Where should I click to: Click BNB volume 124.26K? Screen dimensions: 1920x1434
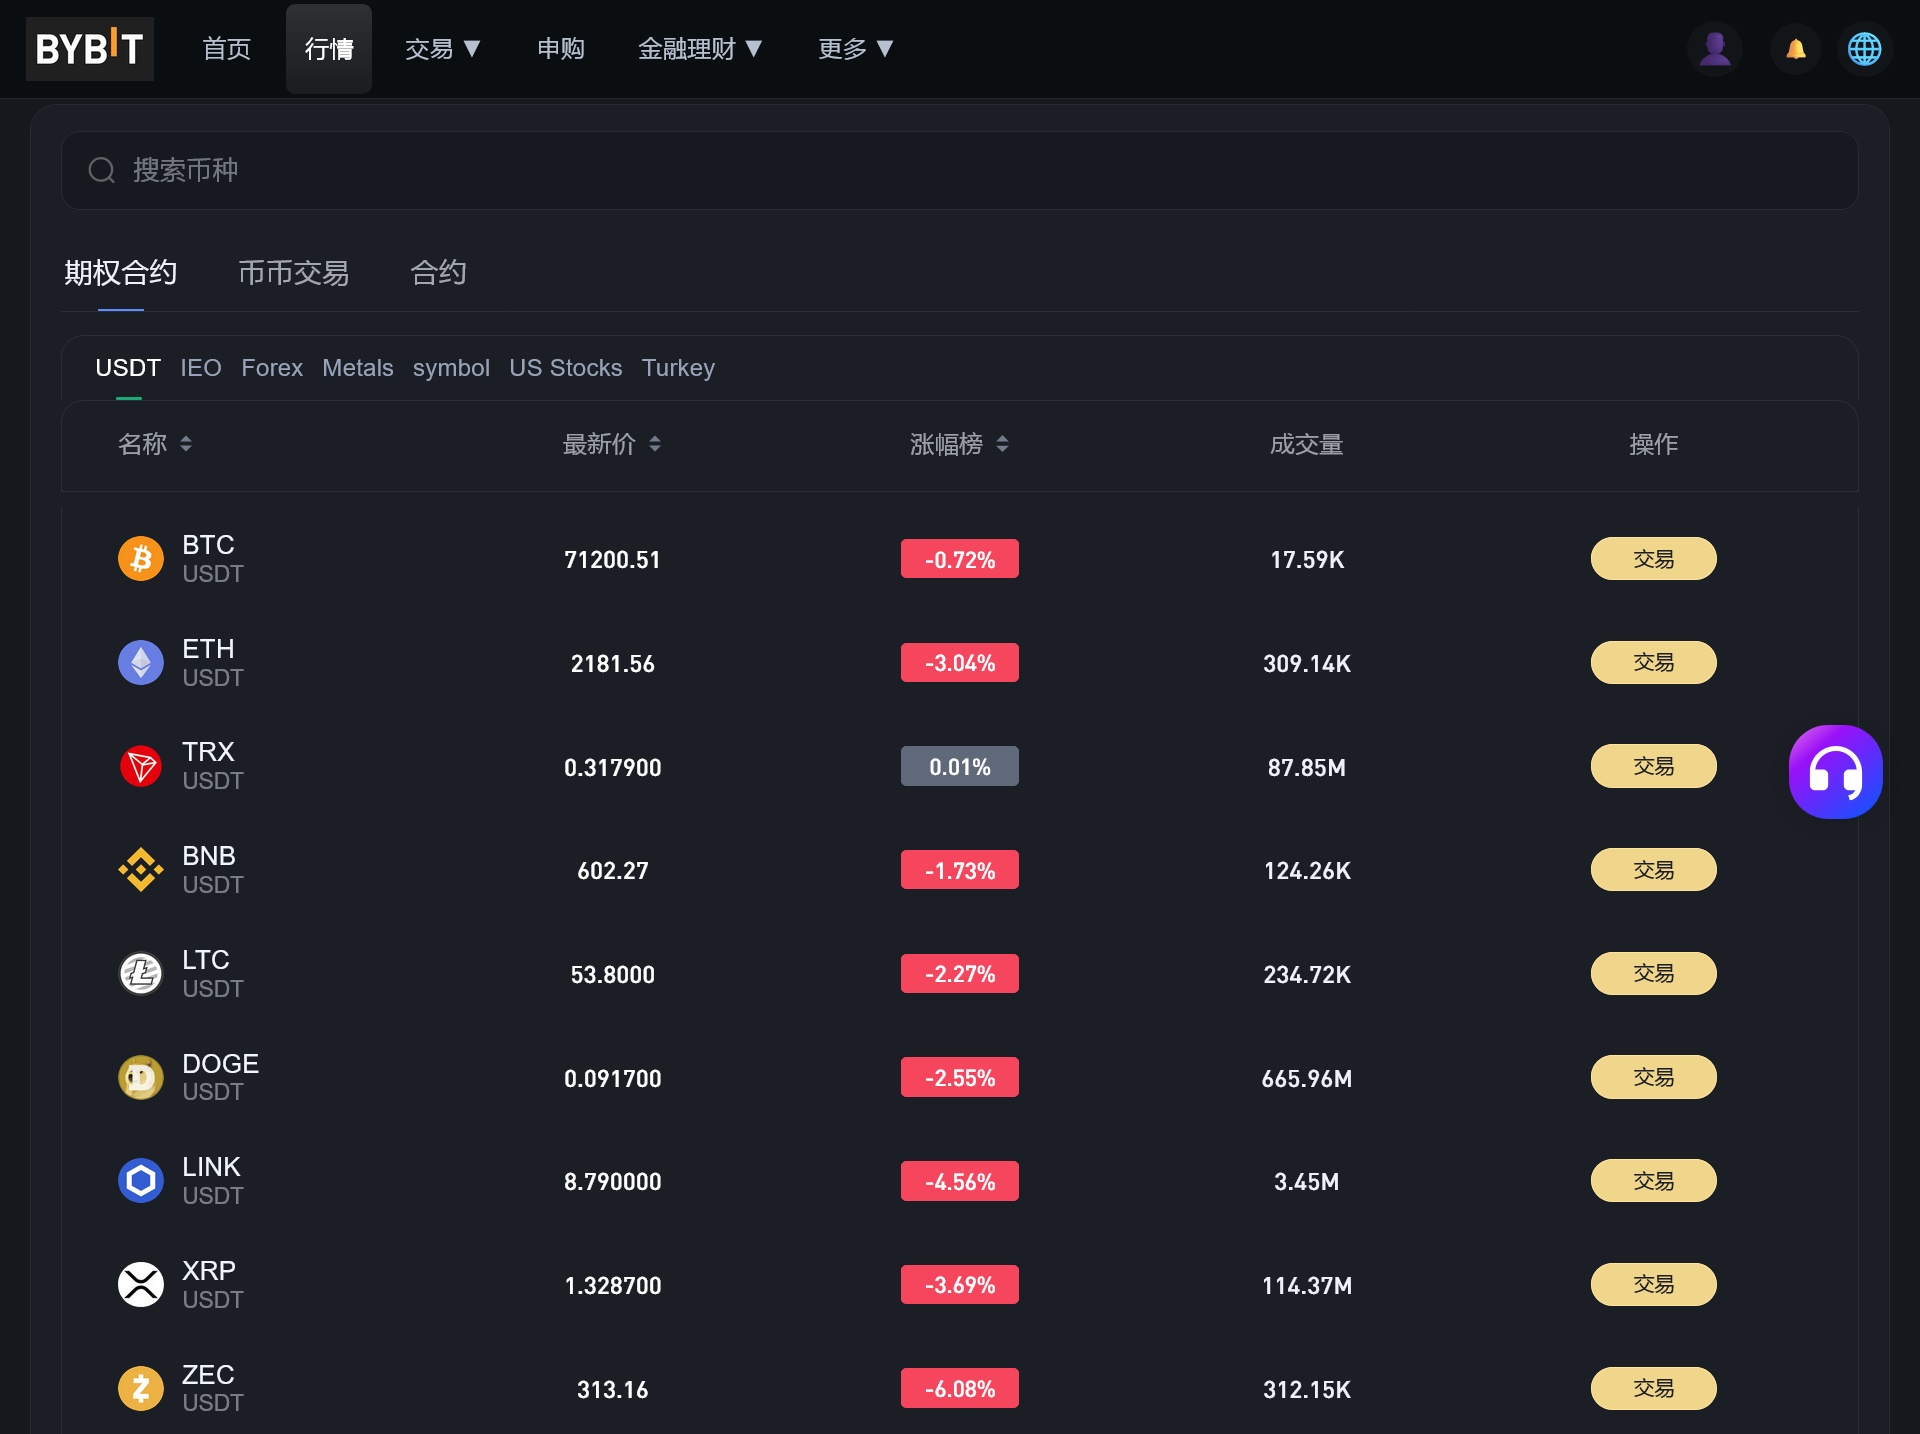click(1307, 871)
